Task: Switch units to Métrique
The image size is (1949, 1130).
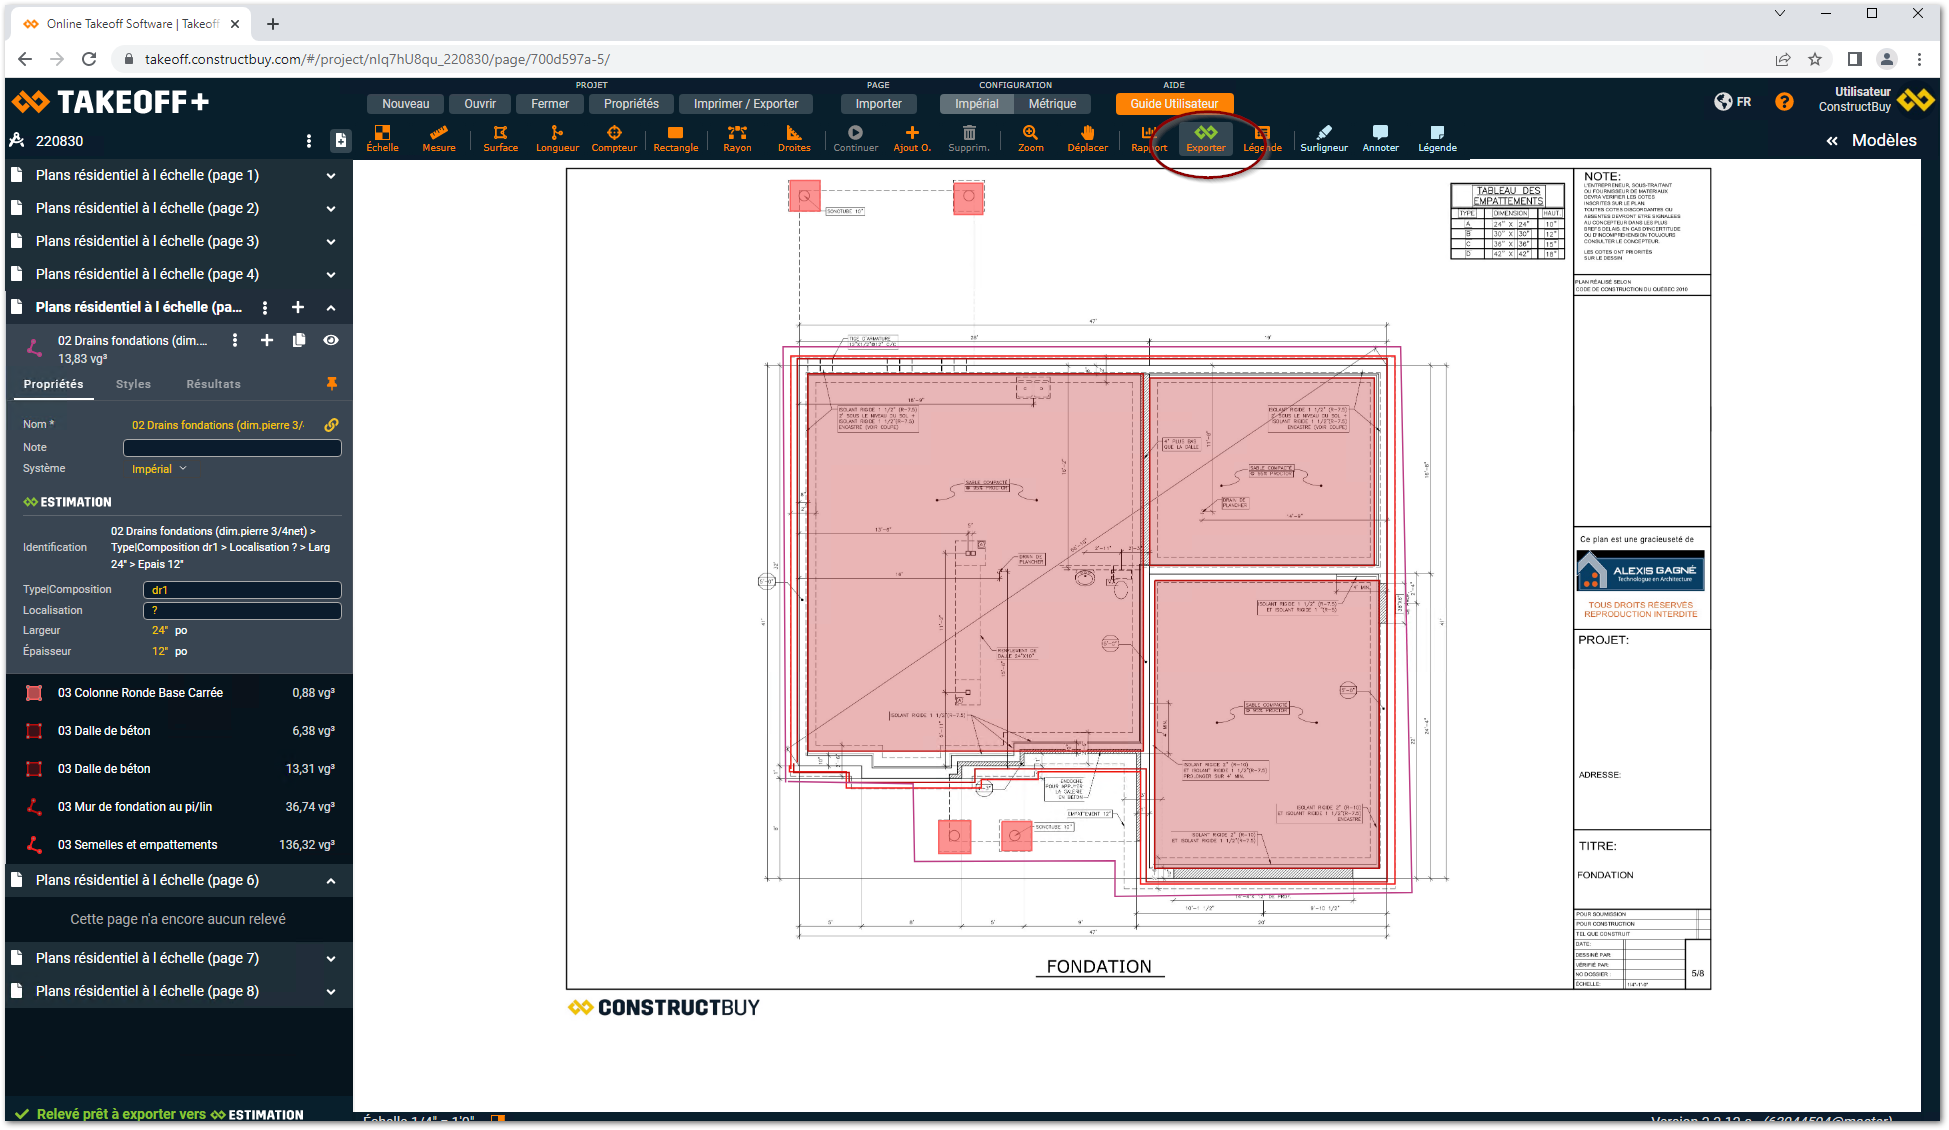Action: pyautogui.click(x=1052, y=104)
